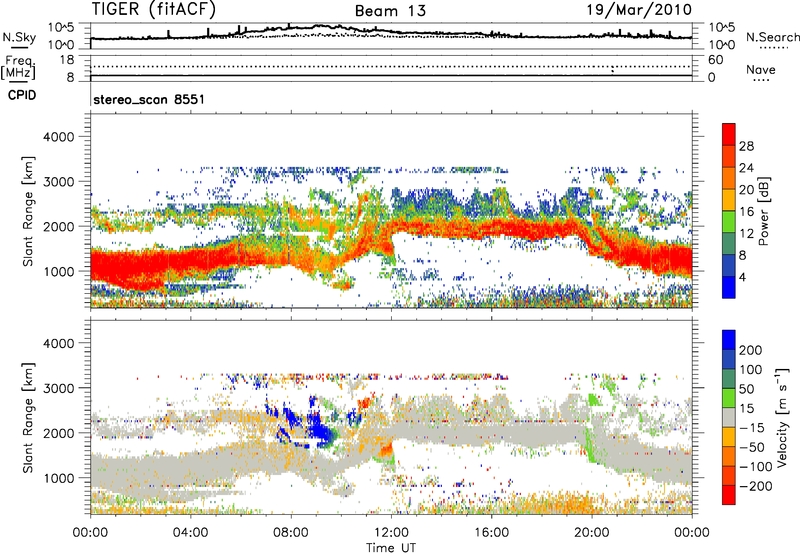This screenshot has width=800, height=554.
Task: Click the '20:00' time axis tick label
Action: click(x=591, y=533)
